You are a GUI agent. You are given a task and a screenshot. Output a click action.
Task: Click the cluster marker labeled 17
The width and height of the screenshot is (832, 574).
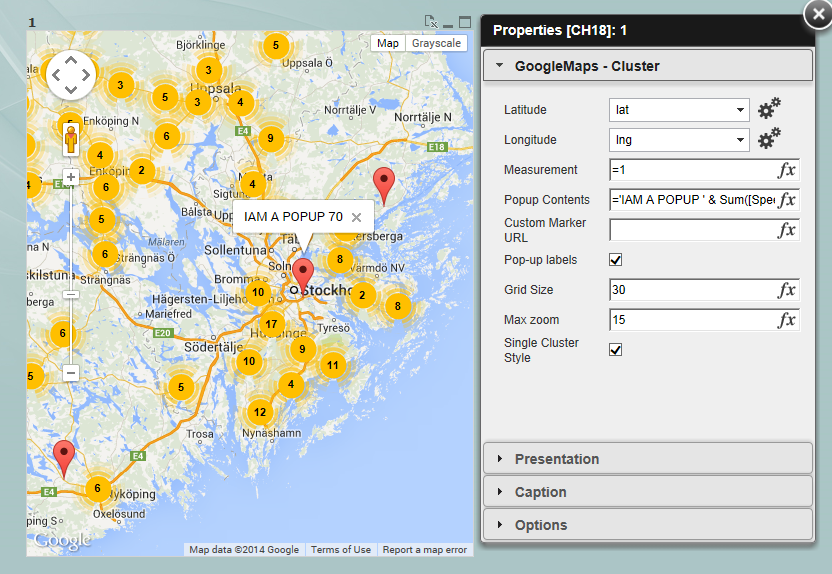(271, 324)
